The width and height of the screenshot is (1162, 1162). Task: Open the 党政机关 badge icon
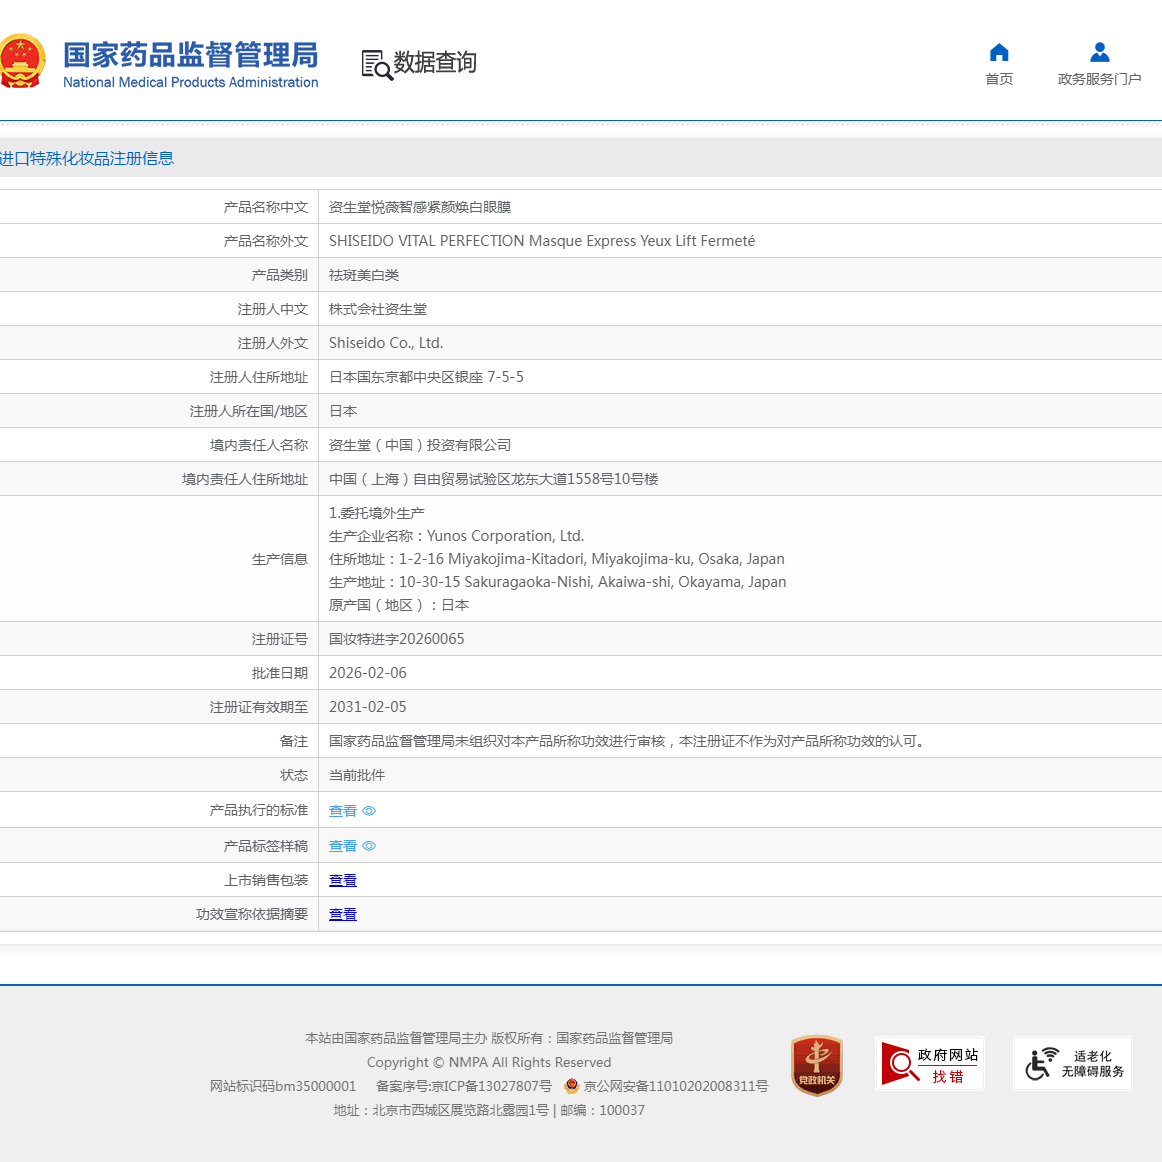(817, 1065)
